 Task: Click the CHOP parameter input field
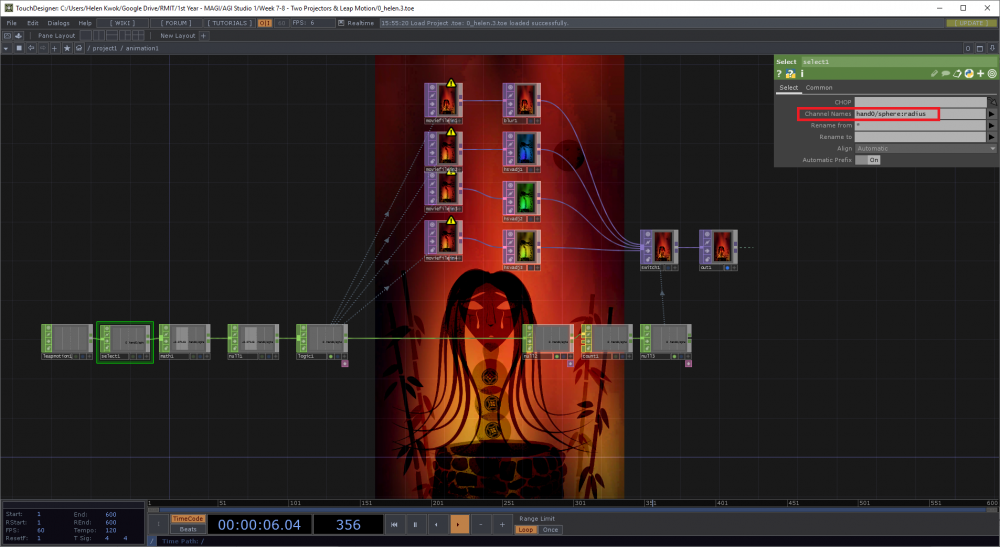(x=920, y=102)
